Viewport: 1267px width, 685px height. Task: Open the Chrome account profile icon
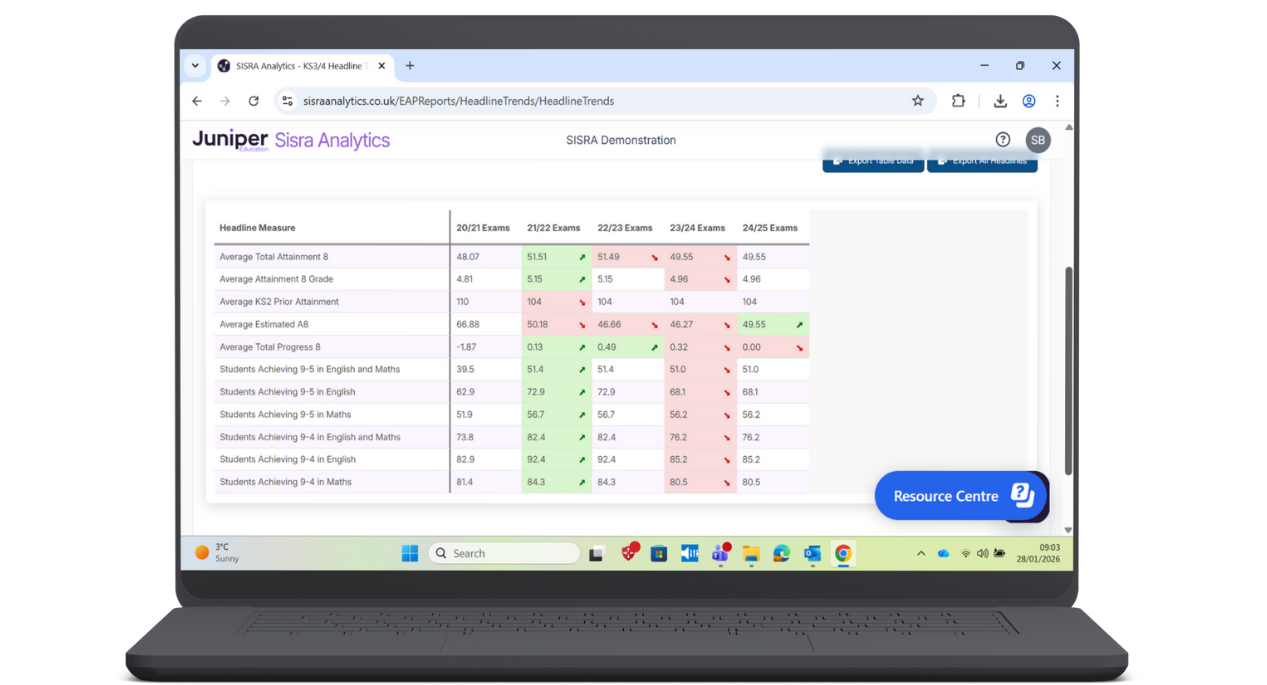pyautogui.click(x=1029, y=101)
